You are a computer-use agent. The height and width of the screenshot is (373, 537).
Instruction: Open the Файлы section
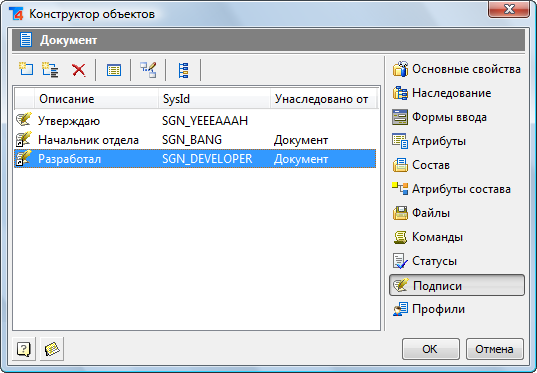(421, 213)
